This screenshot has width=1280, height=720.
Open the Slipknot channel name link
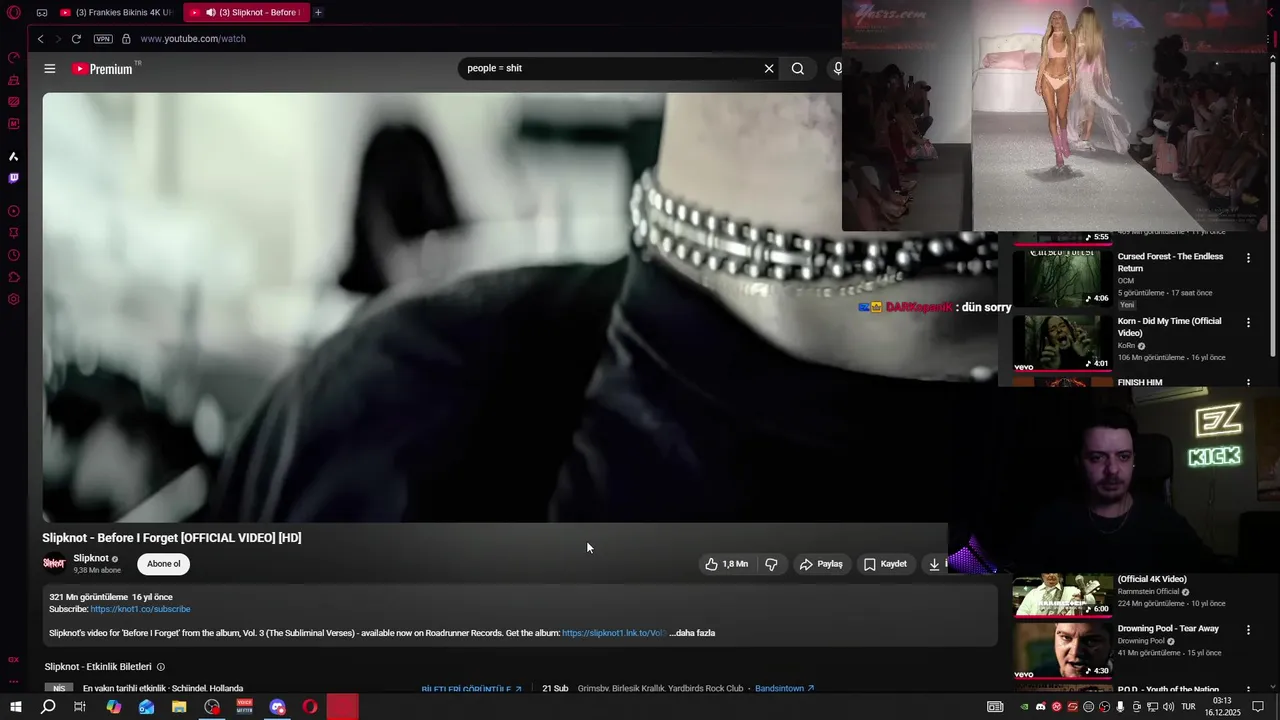pyautogui.click(x=91, y=558)
